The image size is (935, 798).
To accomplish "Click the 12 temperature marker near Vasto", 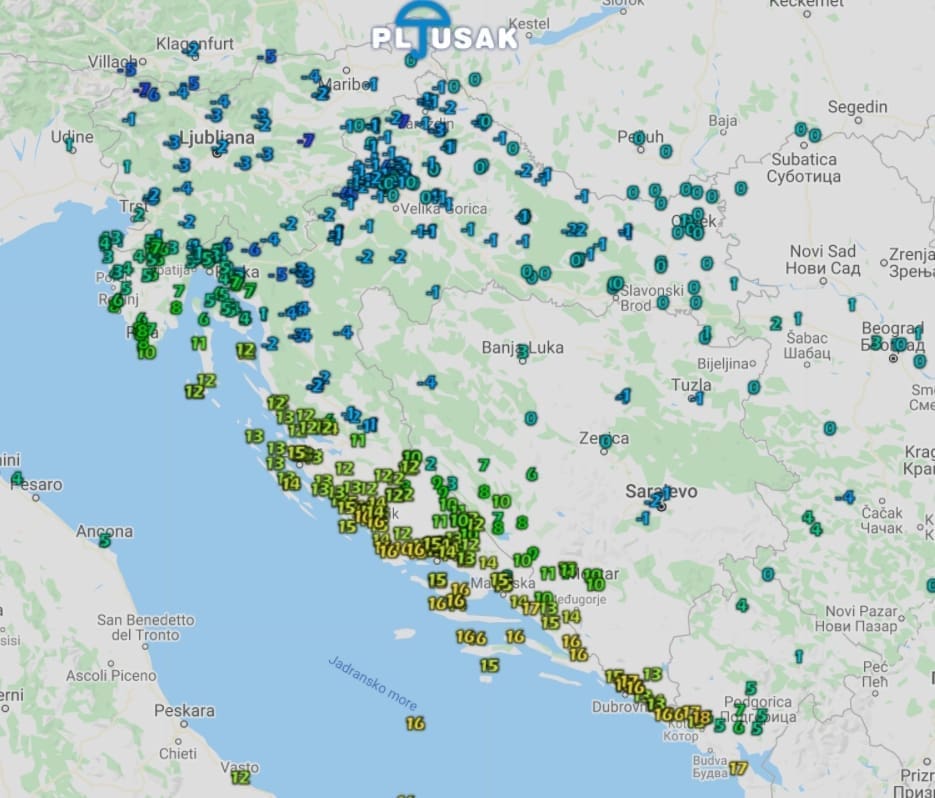I will pyautogui.click(x=240, y=776).
